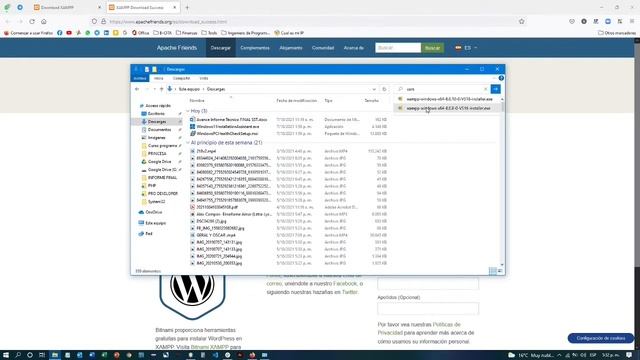
Task: Open the Compartir ribbon tab in Explorer
Action: click(181, 78)
